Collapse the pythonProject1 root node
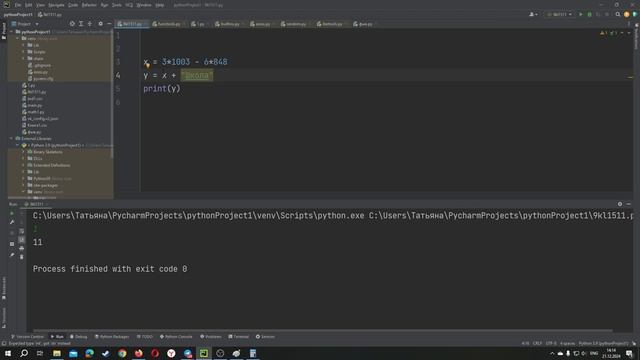The width and height of the screenshot is (640, 360). 11,32
